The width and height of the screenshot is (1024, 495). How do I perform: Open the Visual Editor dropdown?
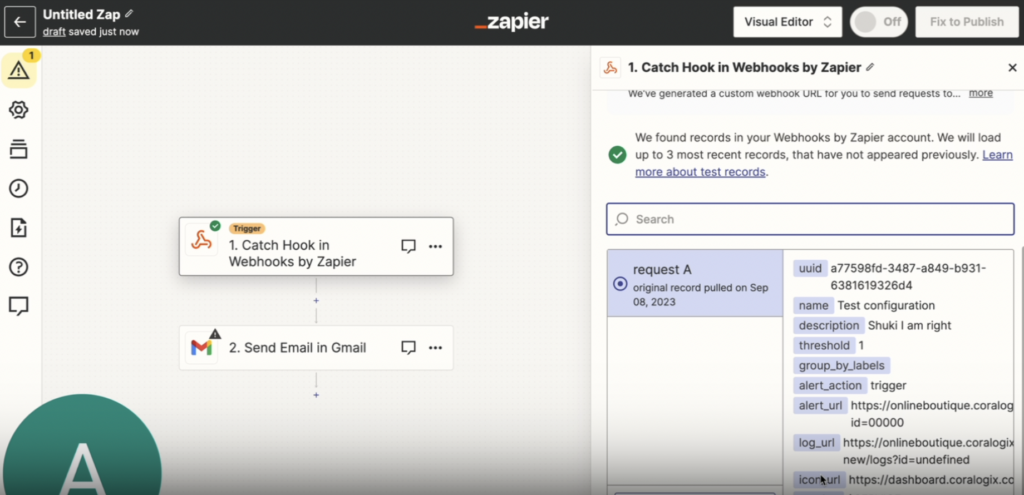click(x=788, y=22)
